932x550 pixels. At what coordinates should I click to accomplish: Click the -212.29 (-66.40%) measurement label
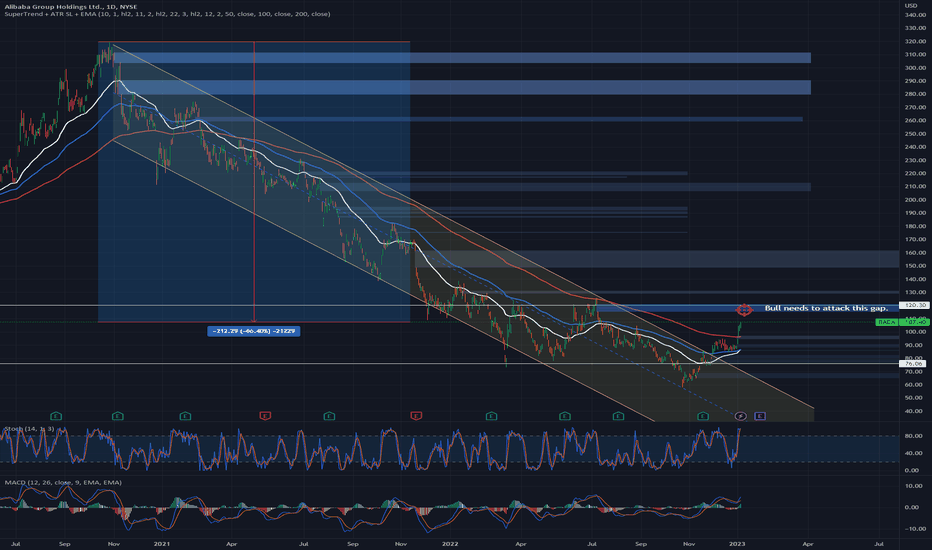click(x=254, y=331)
